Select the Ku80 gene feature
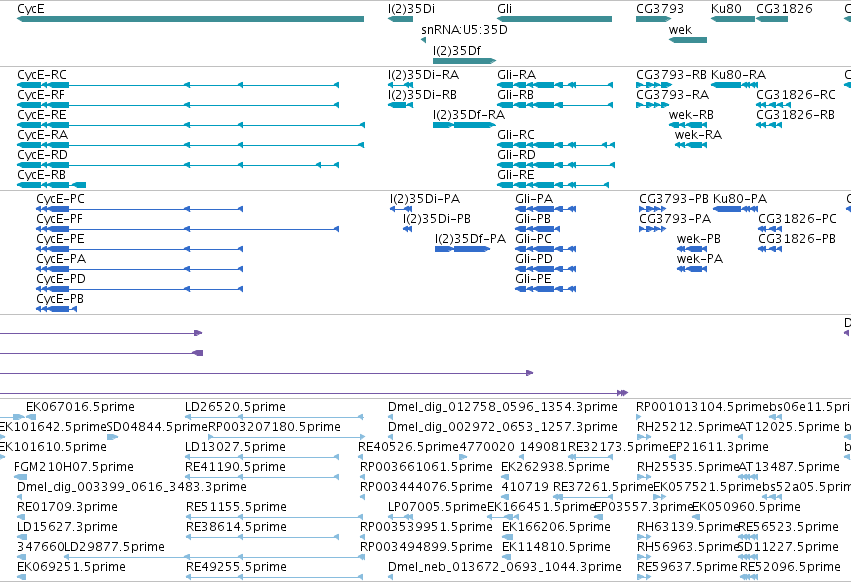 [733, 19]
